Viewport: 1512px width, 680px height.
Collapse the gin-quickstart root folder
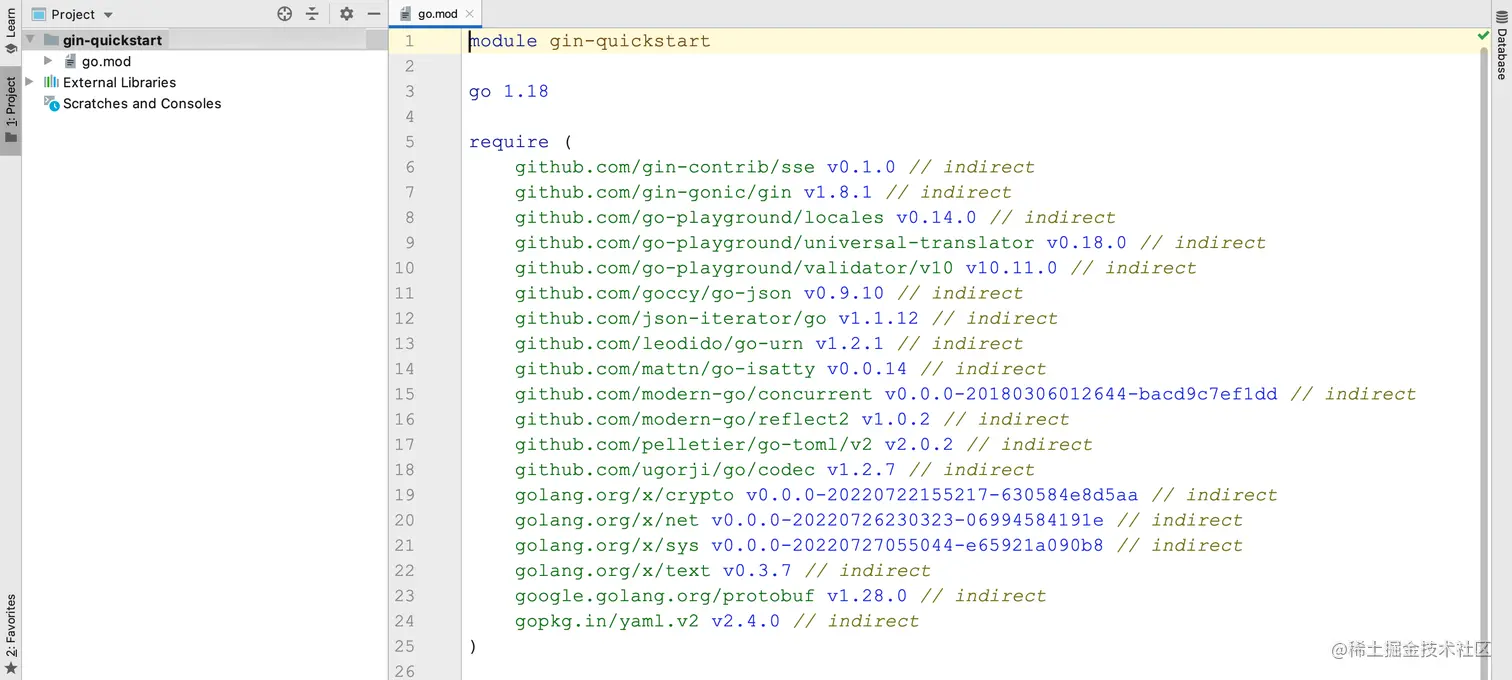30,40
